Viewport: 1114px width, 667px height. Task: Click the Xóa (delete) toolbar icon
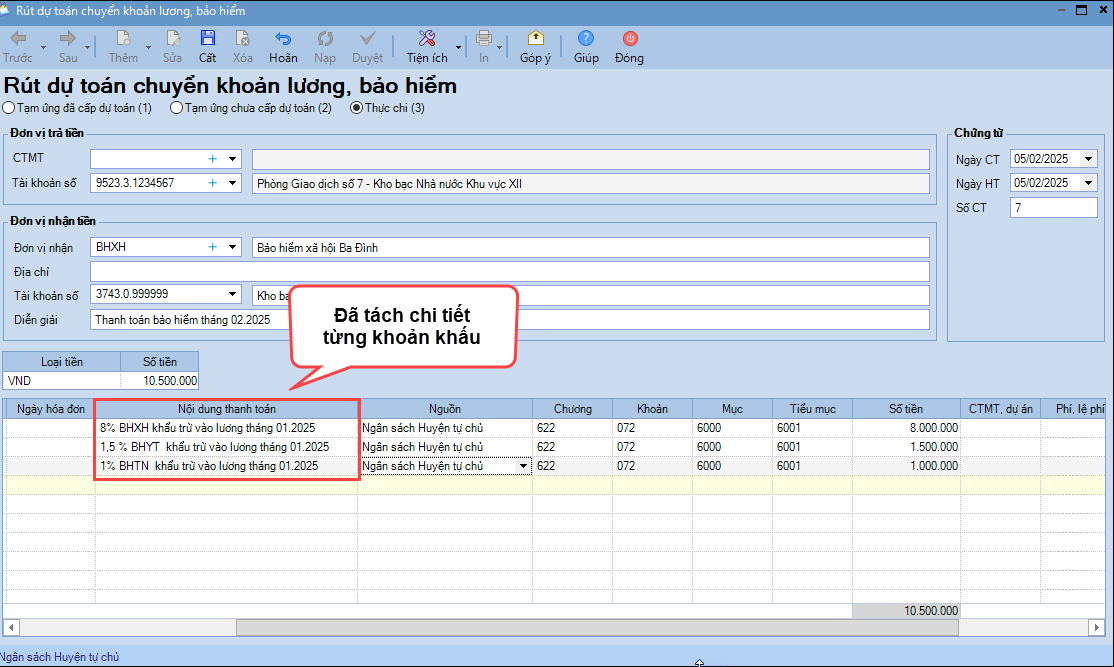242,38
